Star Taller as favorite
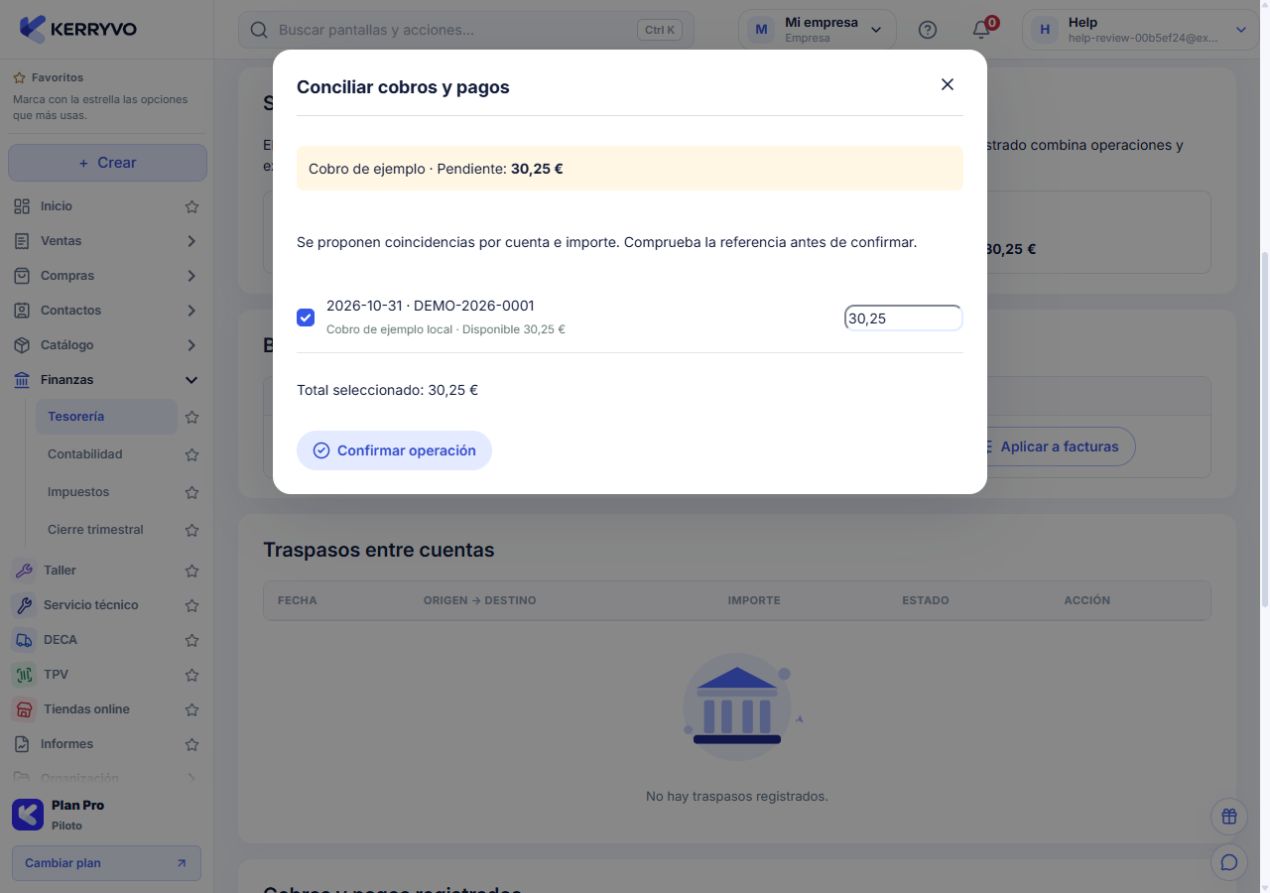Viewport: 1270px width, 893px height. click(x=192, y=571)
